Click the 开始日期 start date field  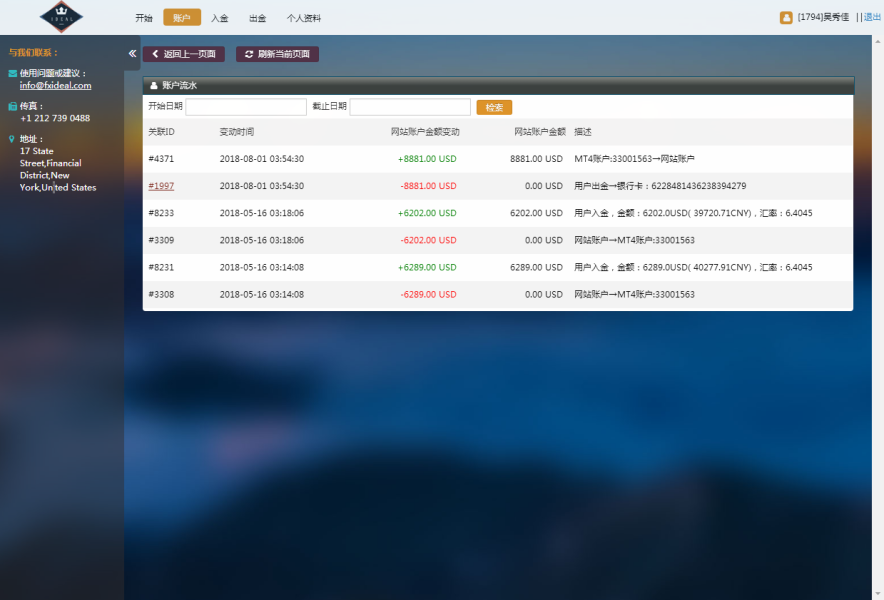[x=246, y=107]
